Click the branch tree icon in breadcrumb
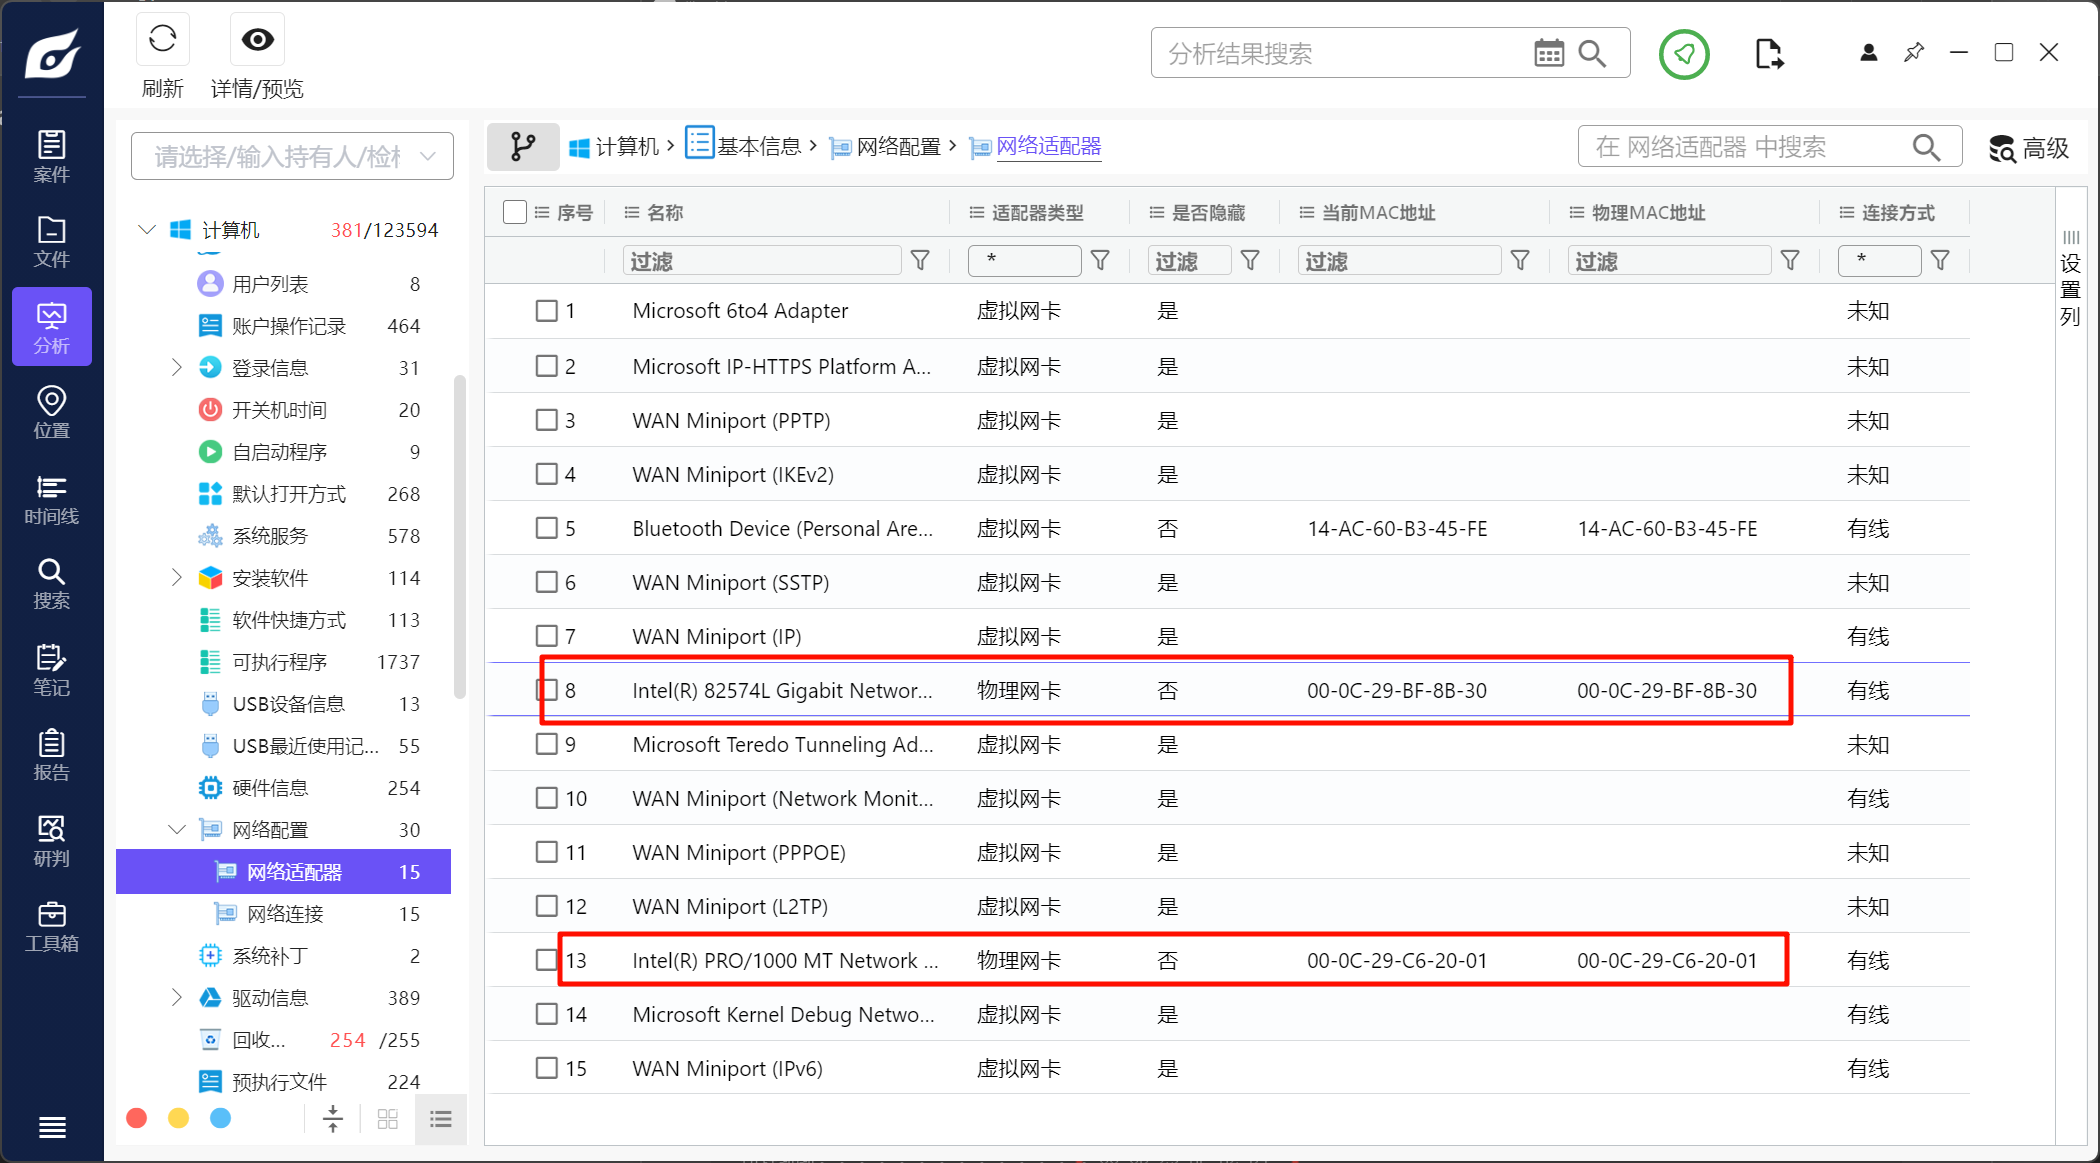Image resolution: width=2100 pixels, height=1163 pixels. [x=522, y=147]
